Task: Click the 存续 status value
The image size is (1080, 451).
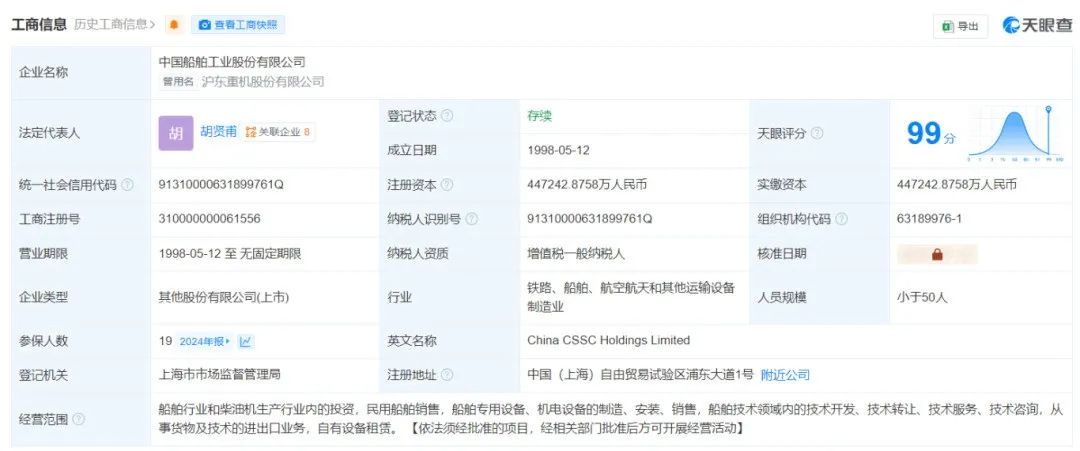Action: click(539, 116)
